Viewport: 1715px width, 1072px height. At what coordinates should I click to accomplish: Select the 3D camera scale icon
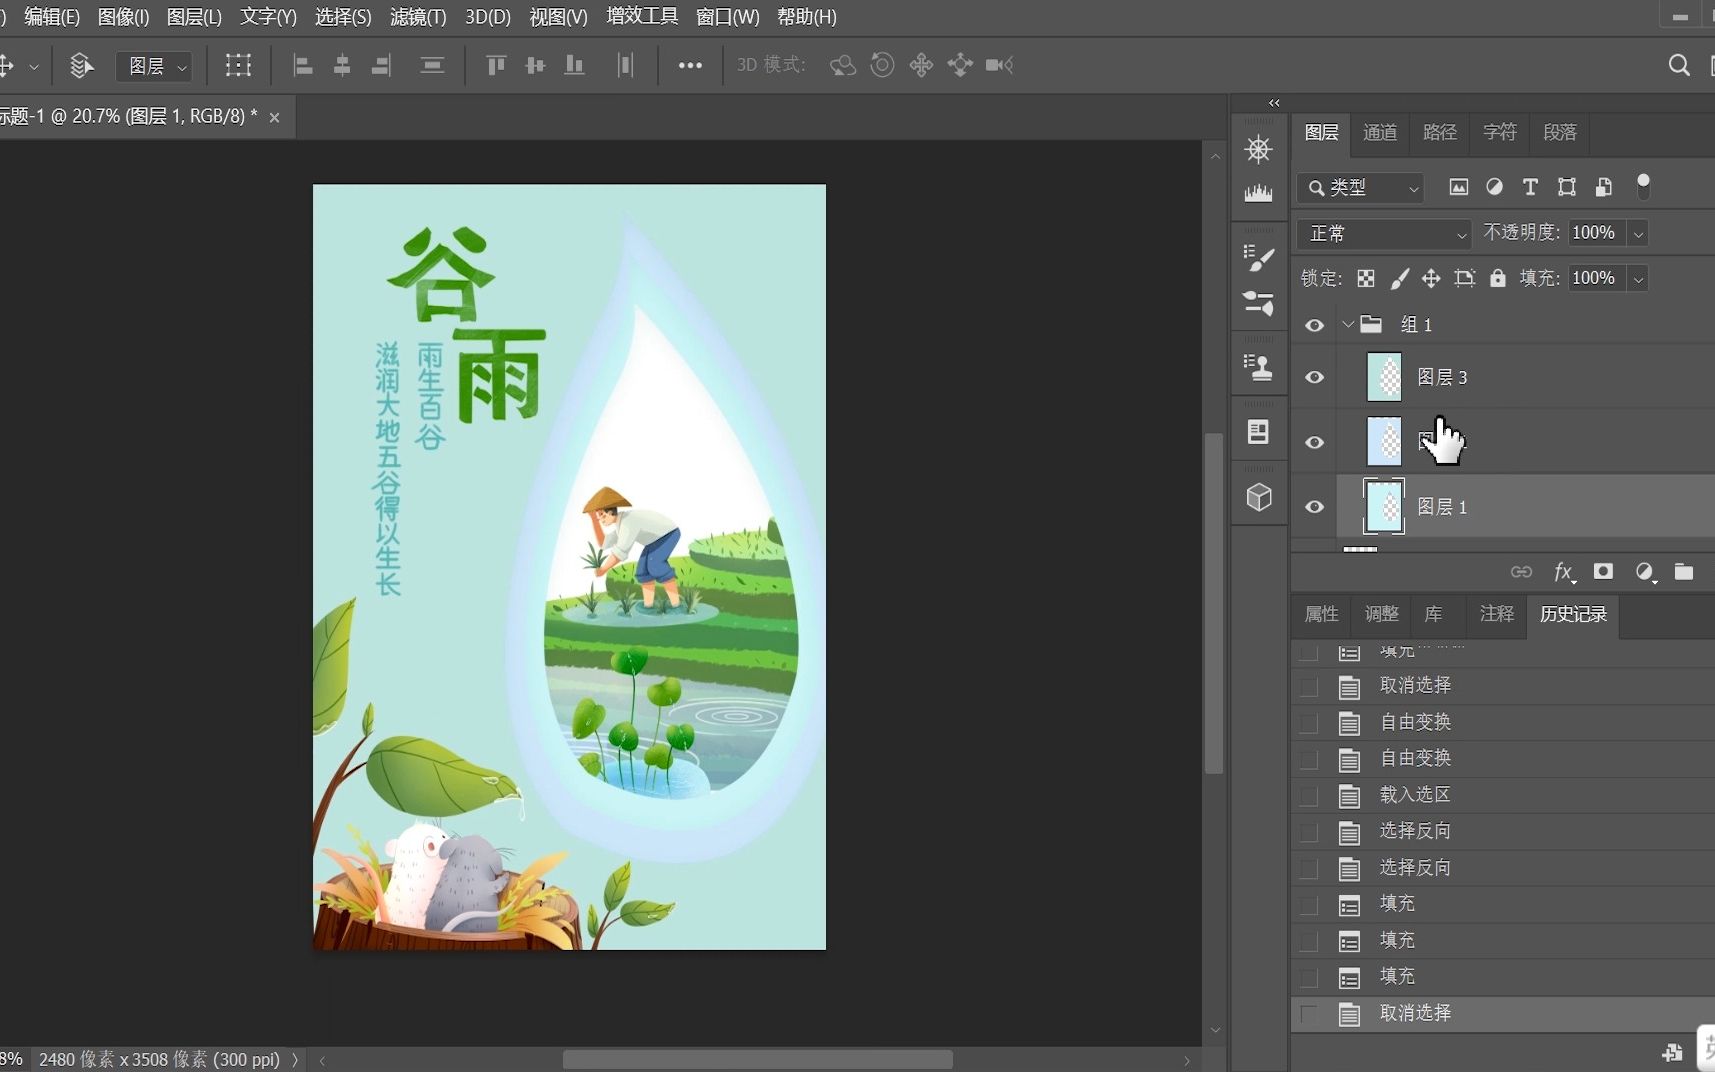click(x=999, y=66)
